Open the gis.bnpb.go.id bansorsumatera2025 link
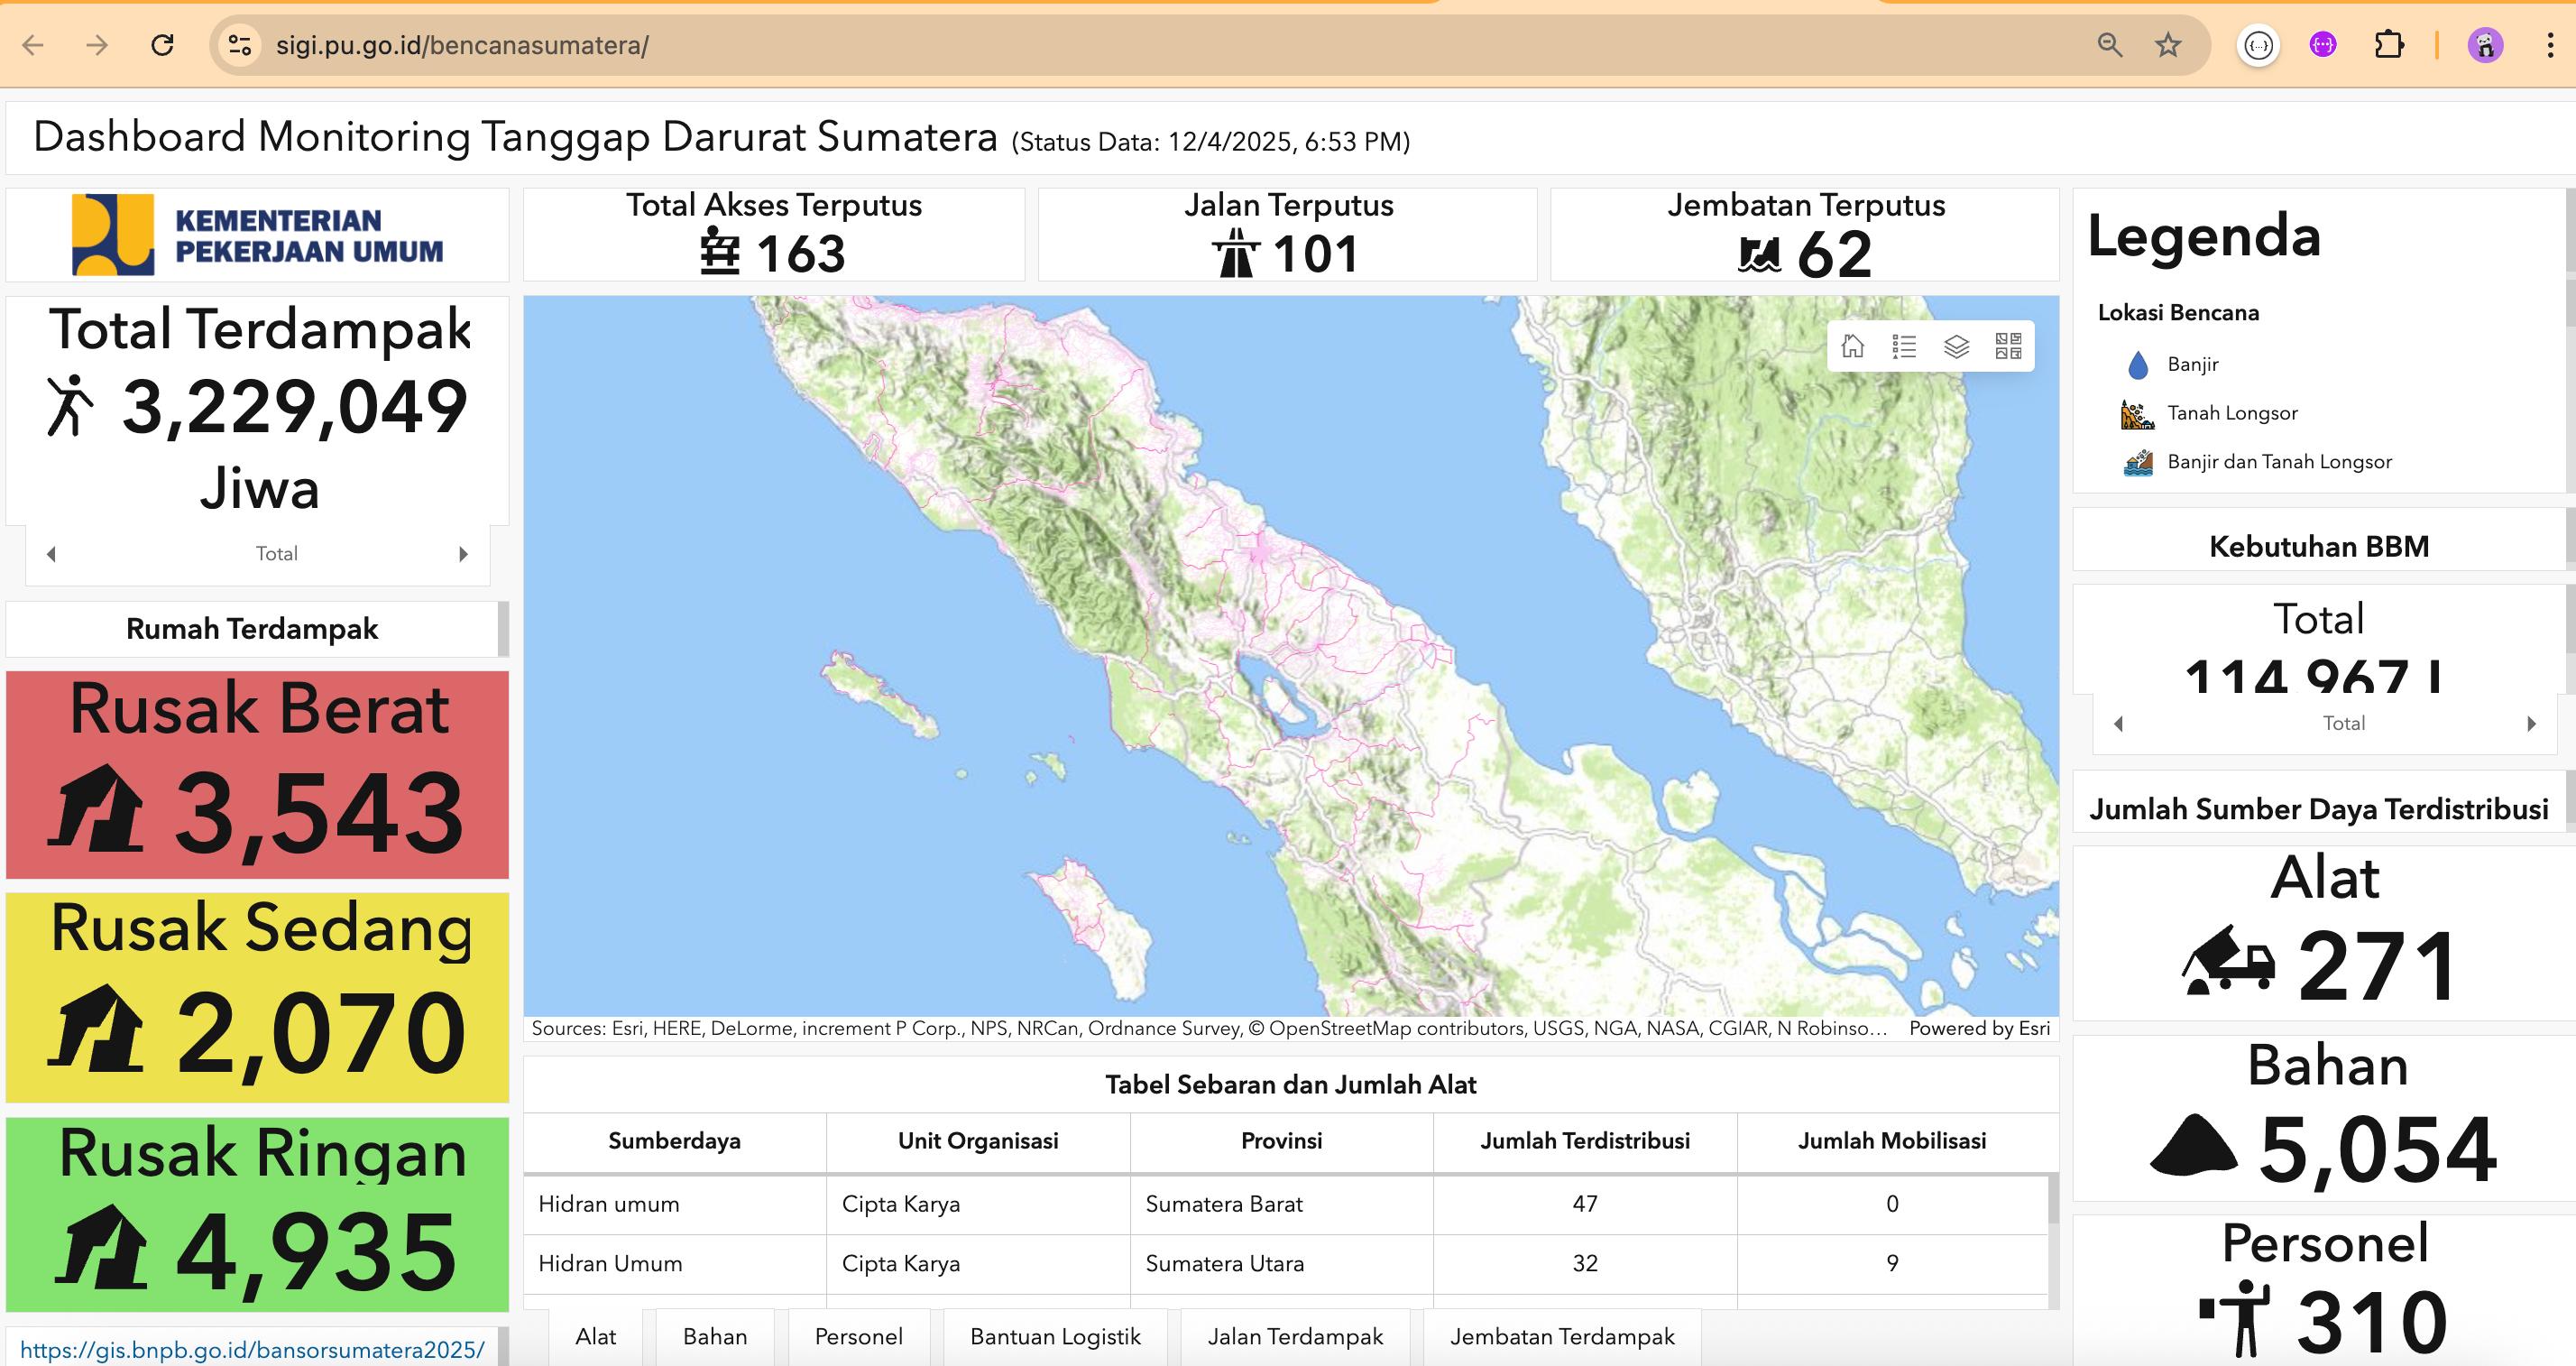Screen dimensions: 2576x1366 click(x=252, y=1350)
